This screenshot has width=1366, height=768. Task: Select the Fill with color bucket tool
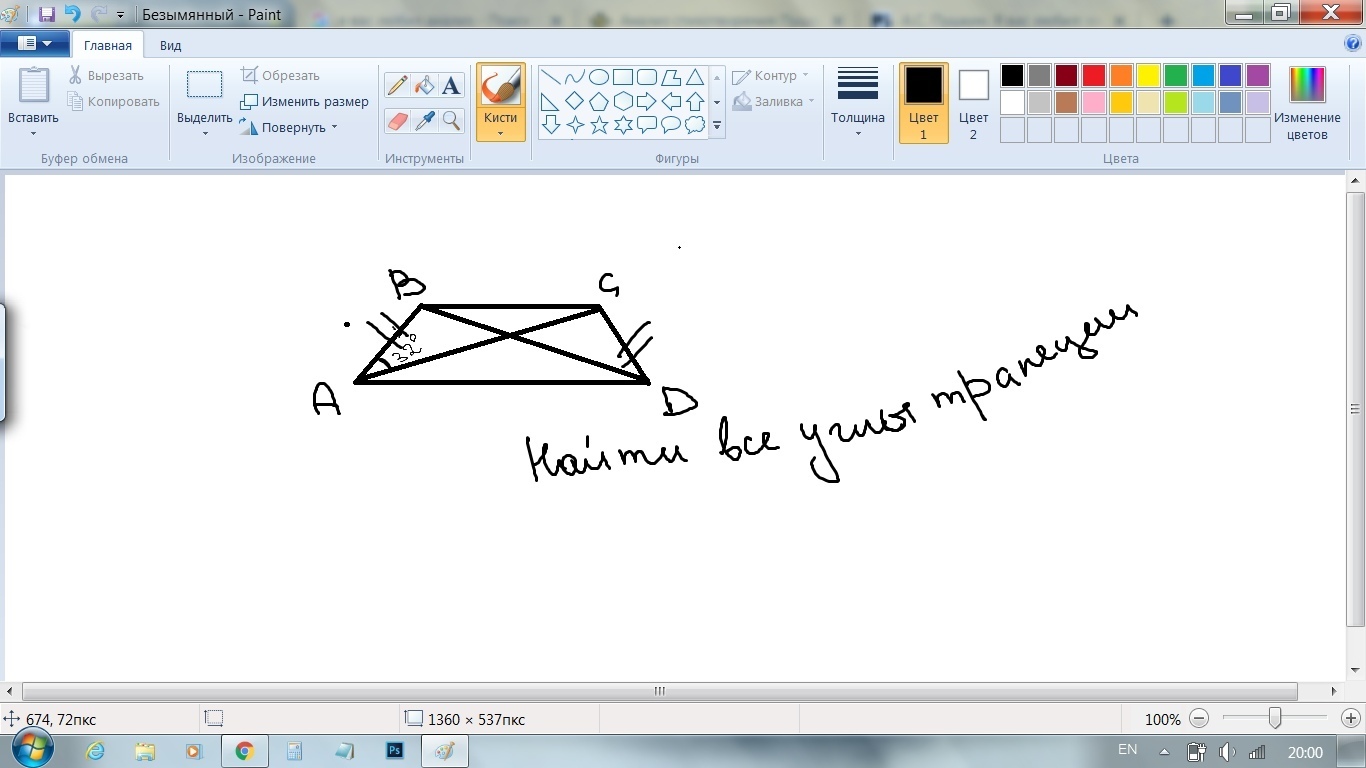tap(424, 86)
